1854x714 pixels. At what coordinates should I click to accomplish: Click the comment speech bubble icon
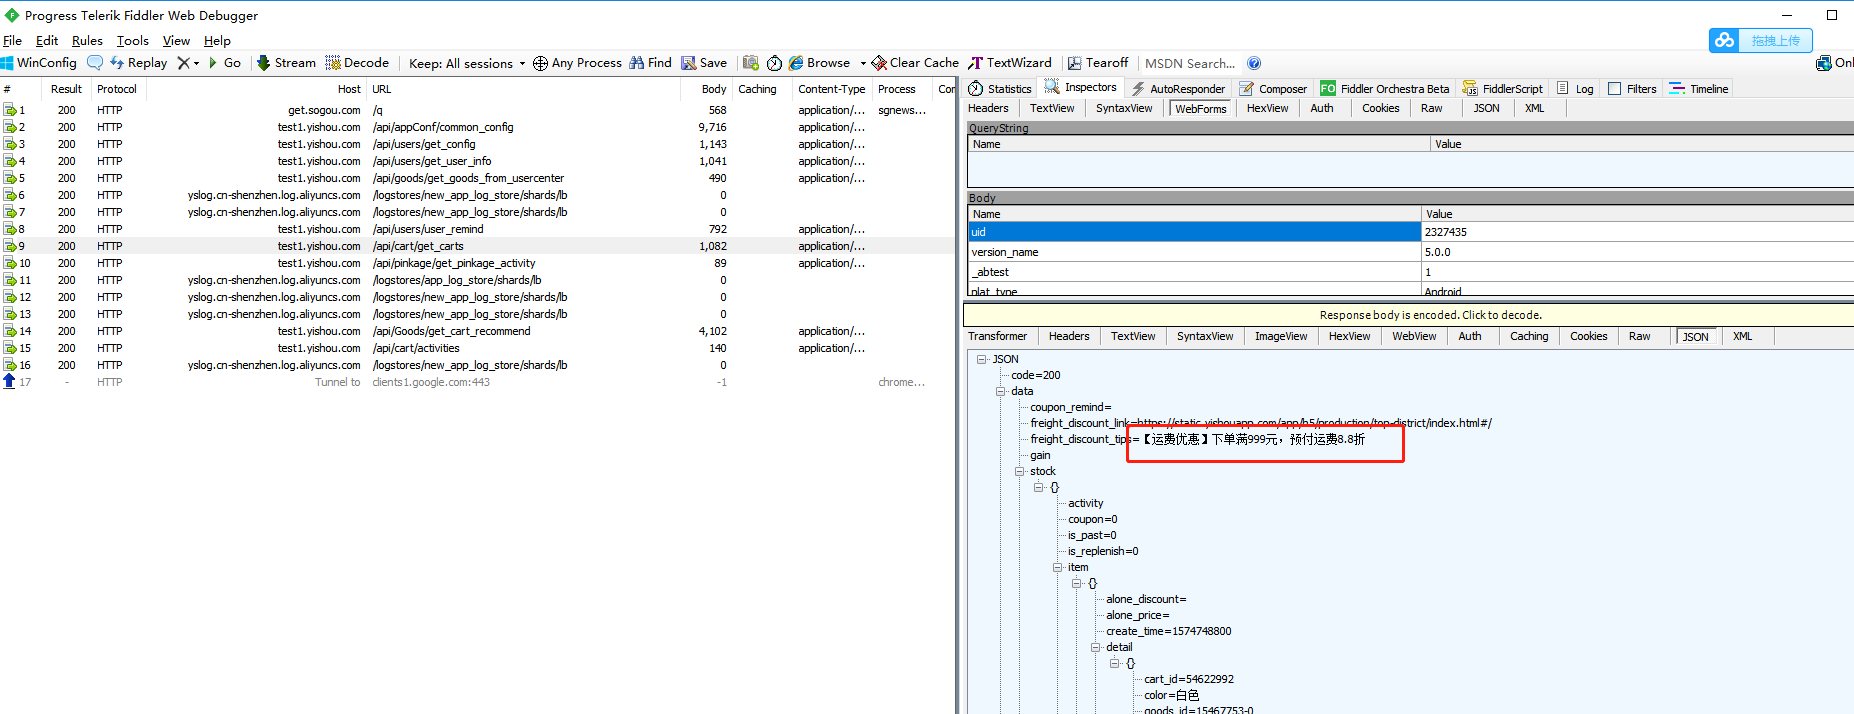[x=95, y=63]
